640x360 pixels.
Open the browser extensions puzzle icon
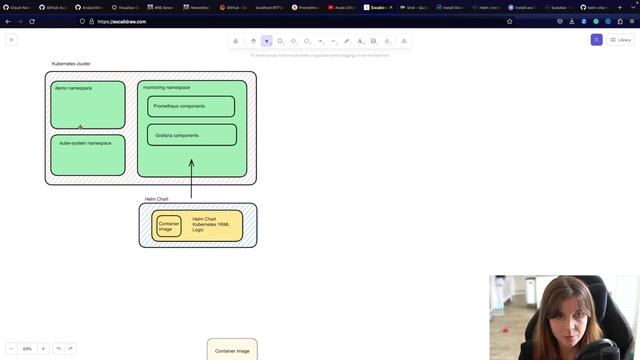[620, 22]
